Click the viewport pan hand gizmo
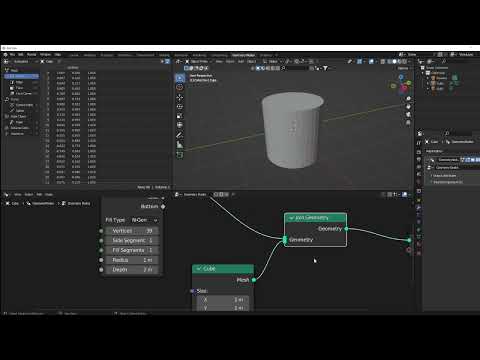 408,107
